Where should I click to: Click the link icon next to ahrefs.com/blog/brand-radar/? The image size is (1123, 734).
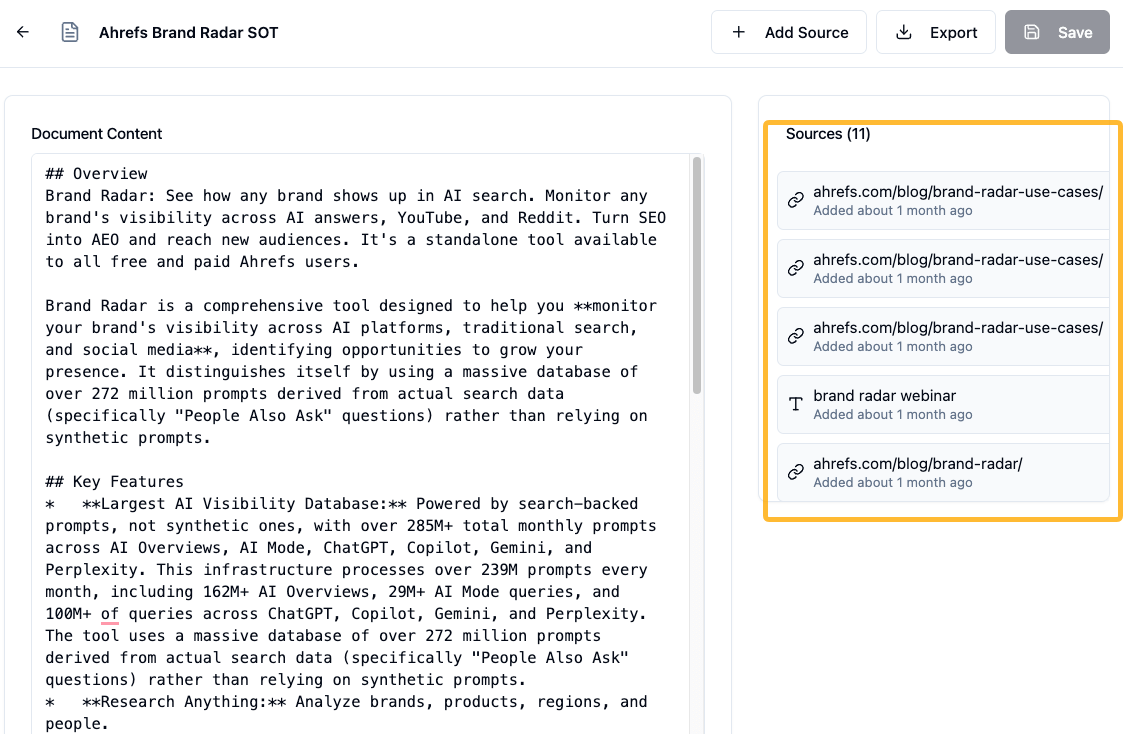coord(795,472)
